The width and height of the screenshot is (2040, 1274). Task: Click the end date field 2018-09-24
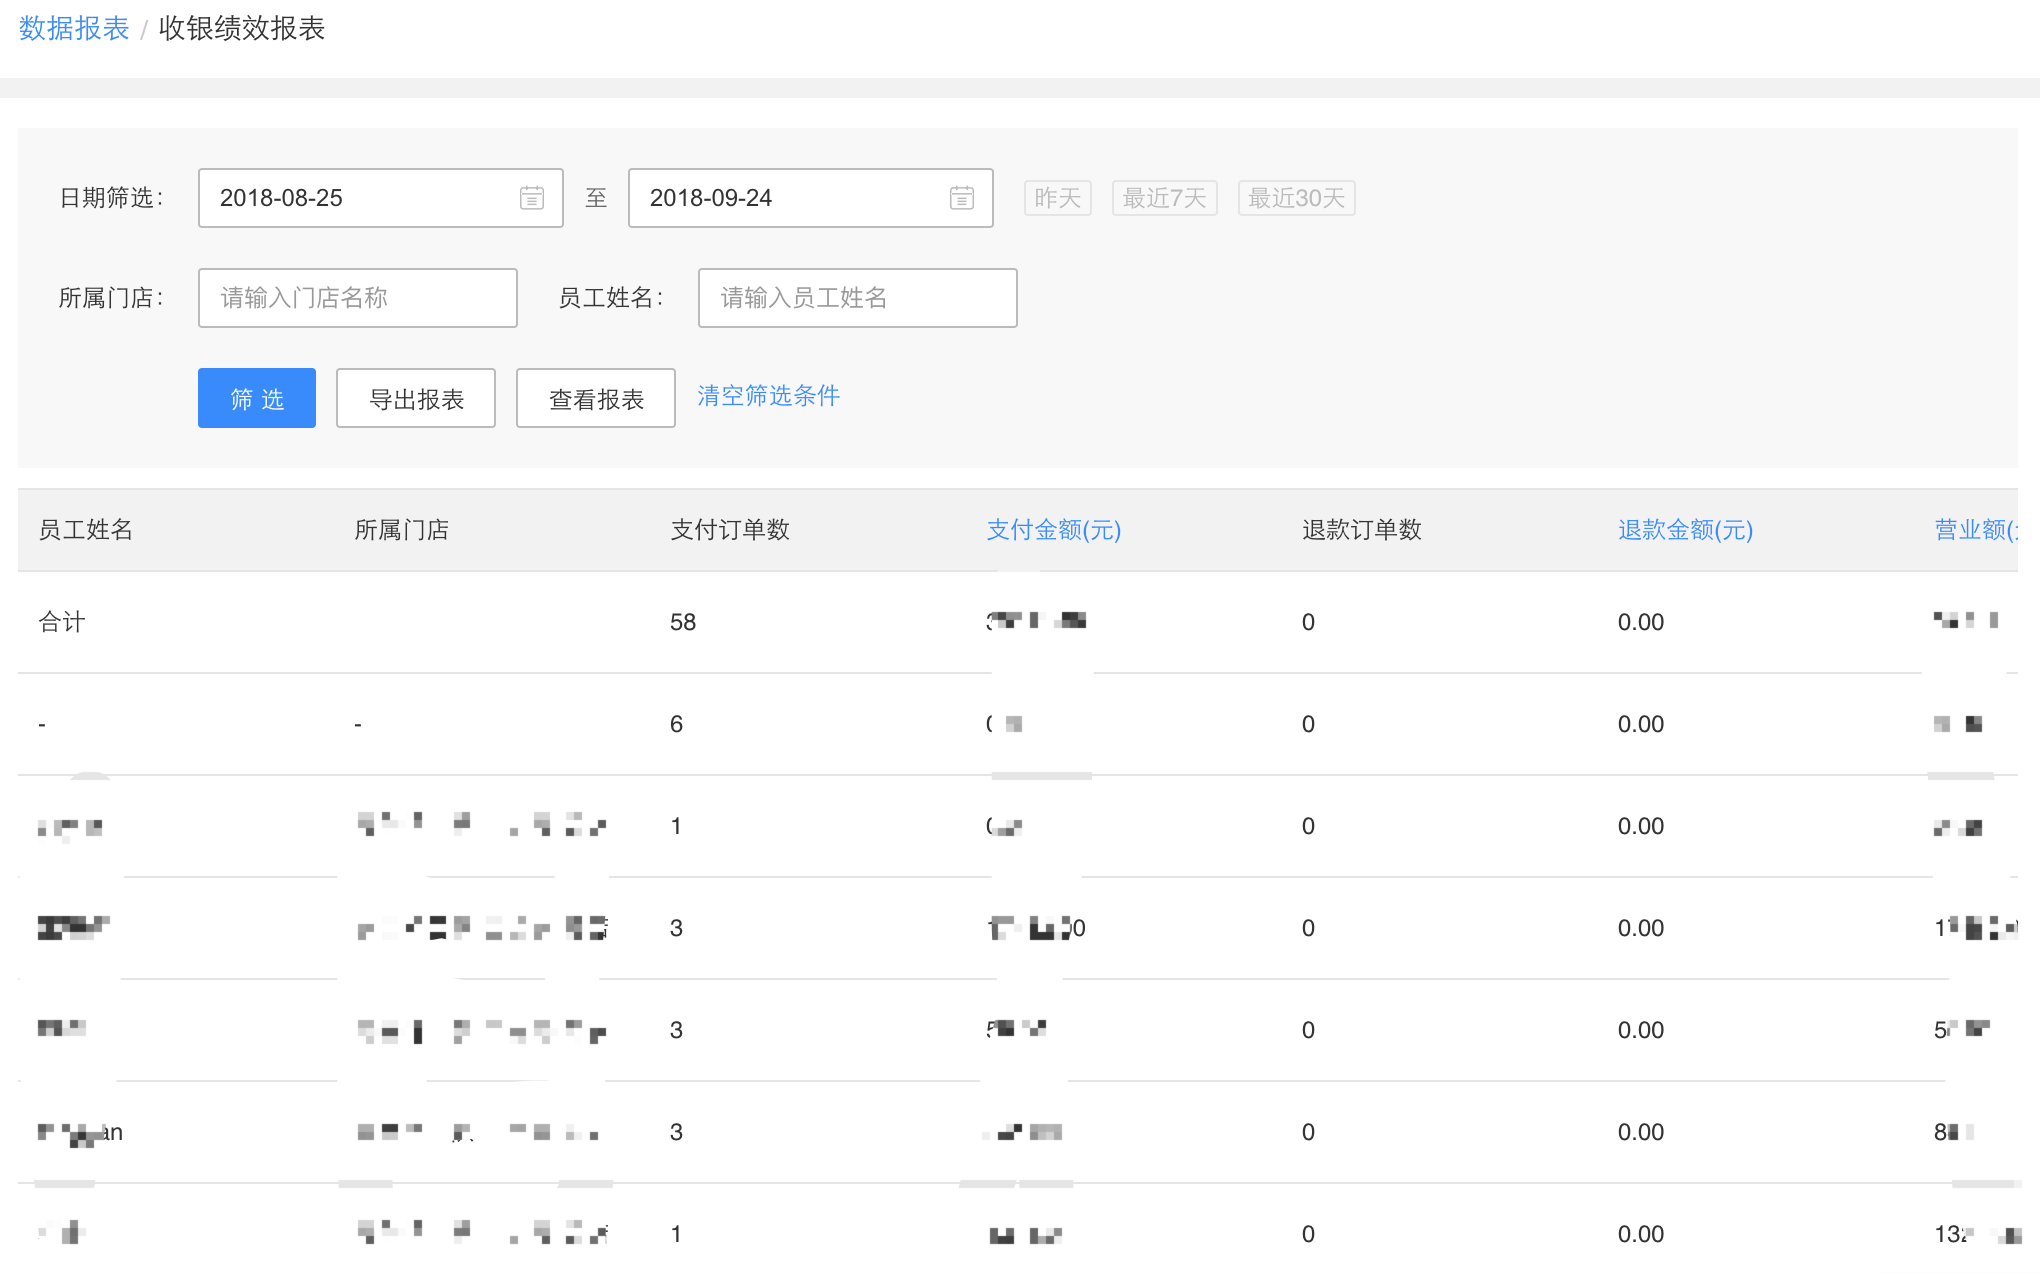(811, 198)
